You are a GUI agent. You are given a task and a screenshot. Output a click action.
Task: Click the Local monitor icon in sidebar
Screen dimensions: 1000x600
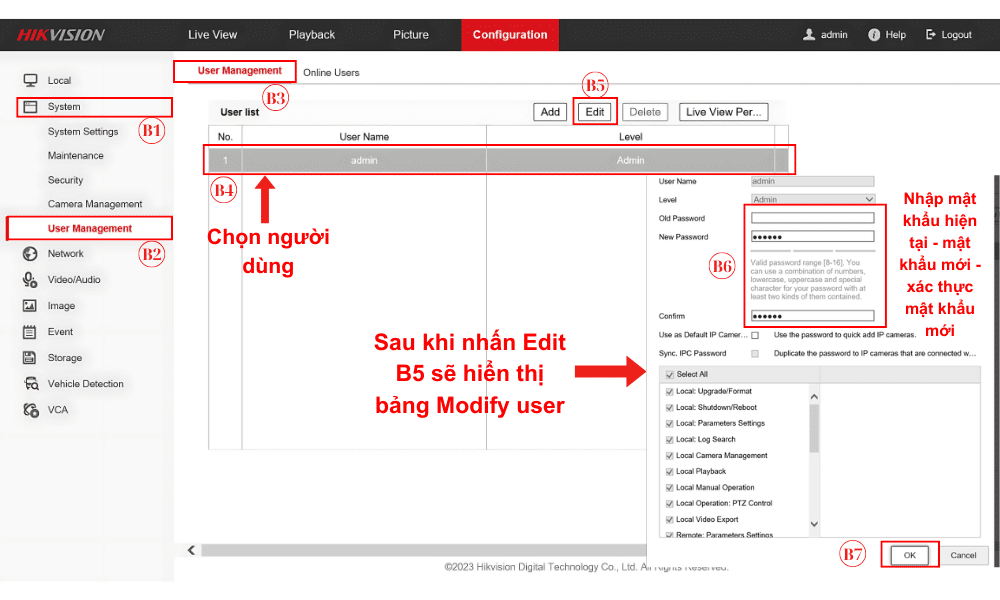[x=30, y=80]
